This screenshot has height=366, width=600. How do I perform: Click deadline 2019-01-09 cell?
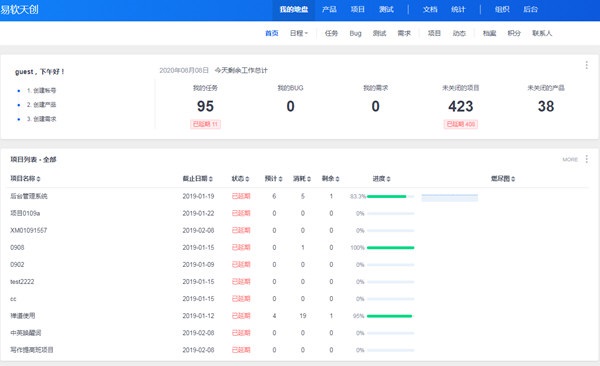pyautogui.click(x=198, y=265)
